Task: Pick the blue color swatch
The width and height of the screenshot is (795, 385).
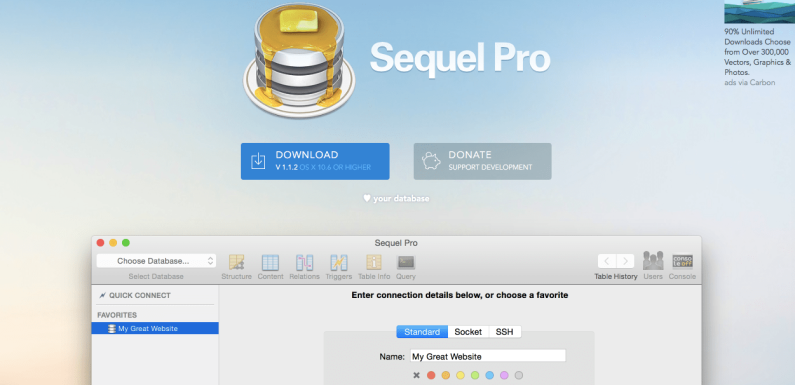Action: 489,375
